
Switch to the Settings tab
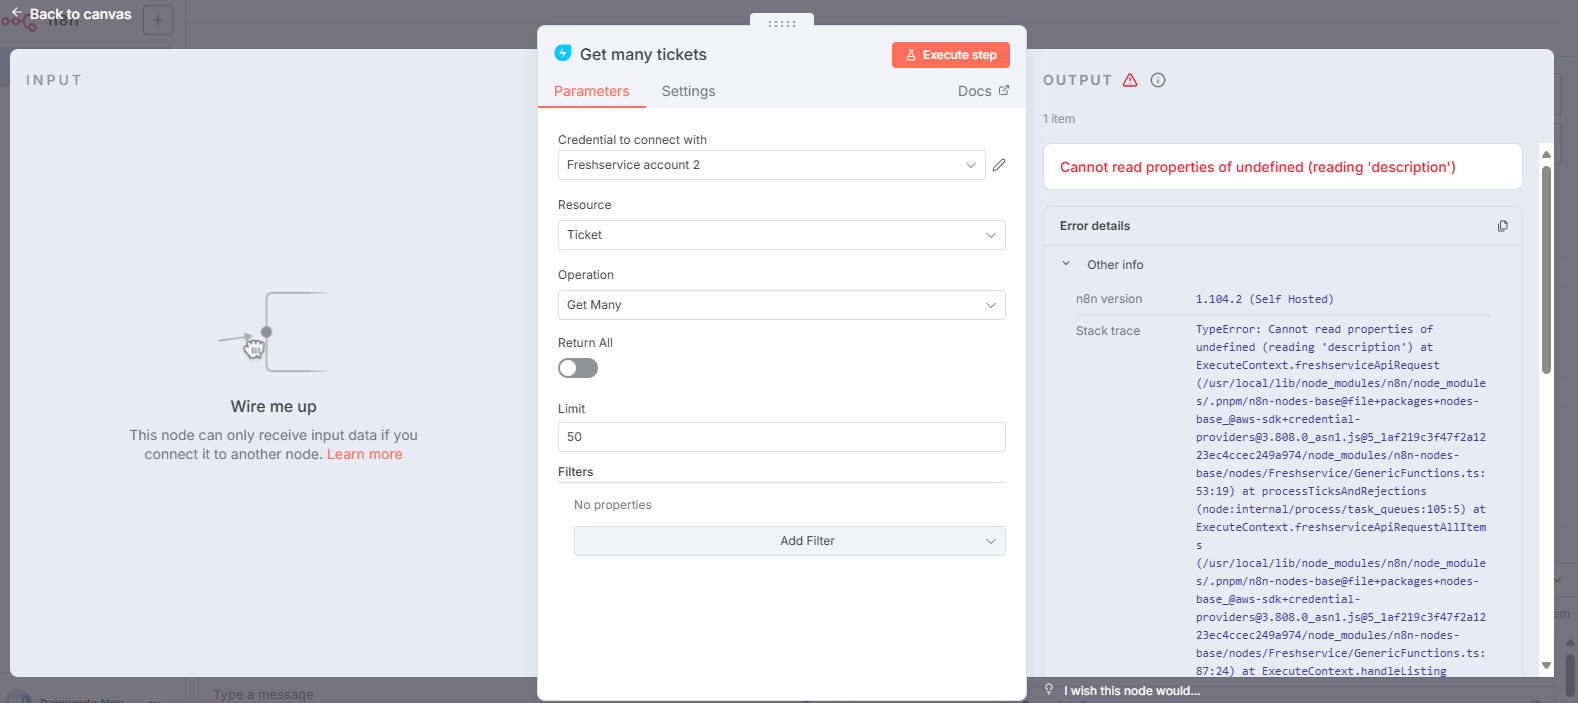(688, 91)
